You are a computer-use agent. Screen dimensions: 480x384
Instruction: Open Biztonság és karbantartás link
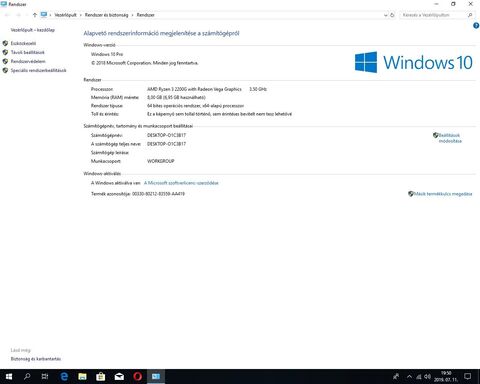coord(36,359)
